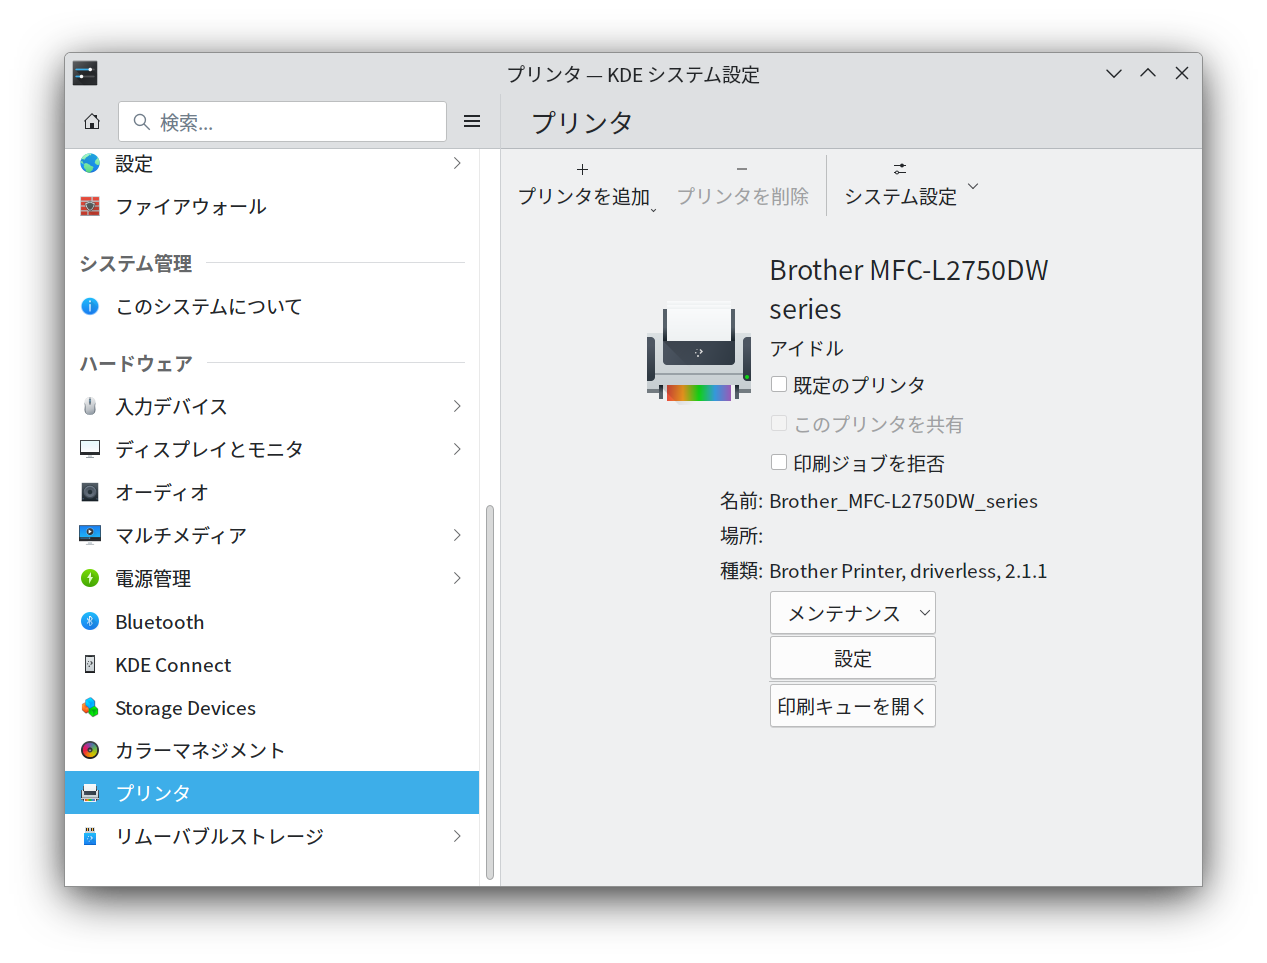Click the window keep-below down arrow
This screenshot has height=963, width=1267.
pyautogui.click(x=1114, y=73)
